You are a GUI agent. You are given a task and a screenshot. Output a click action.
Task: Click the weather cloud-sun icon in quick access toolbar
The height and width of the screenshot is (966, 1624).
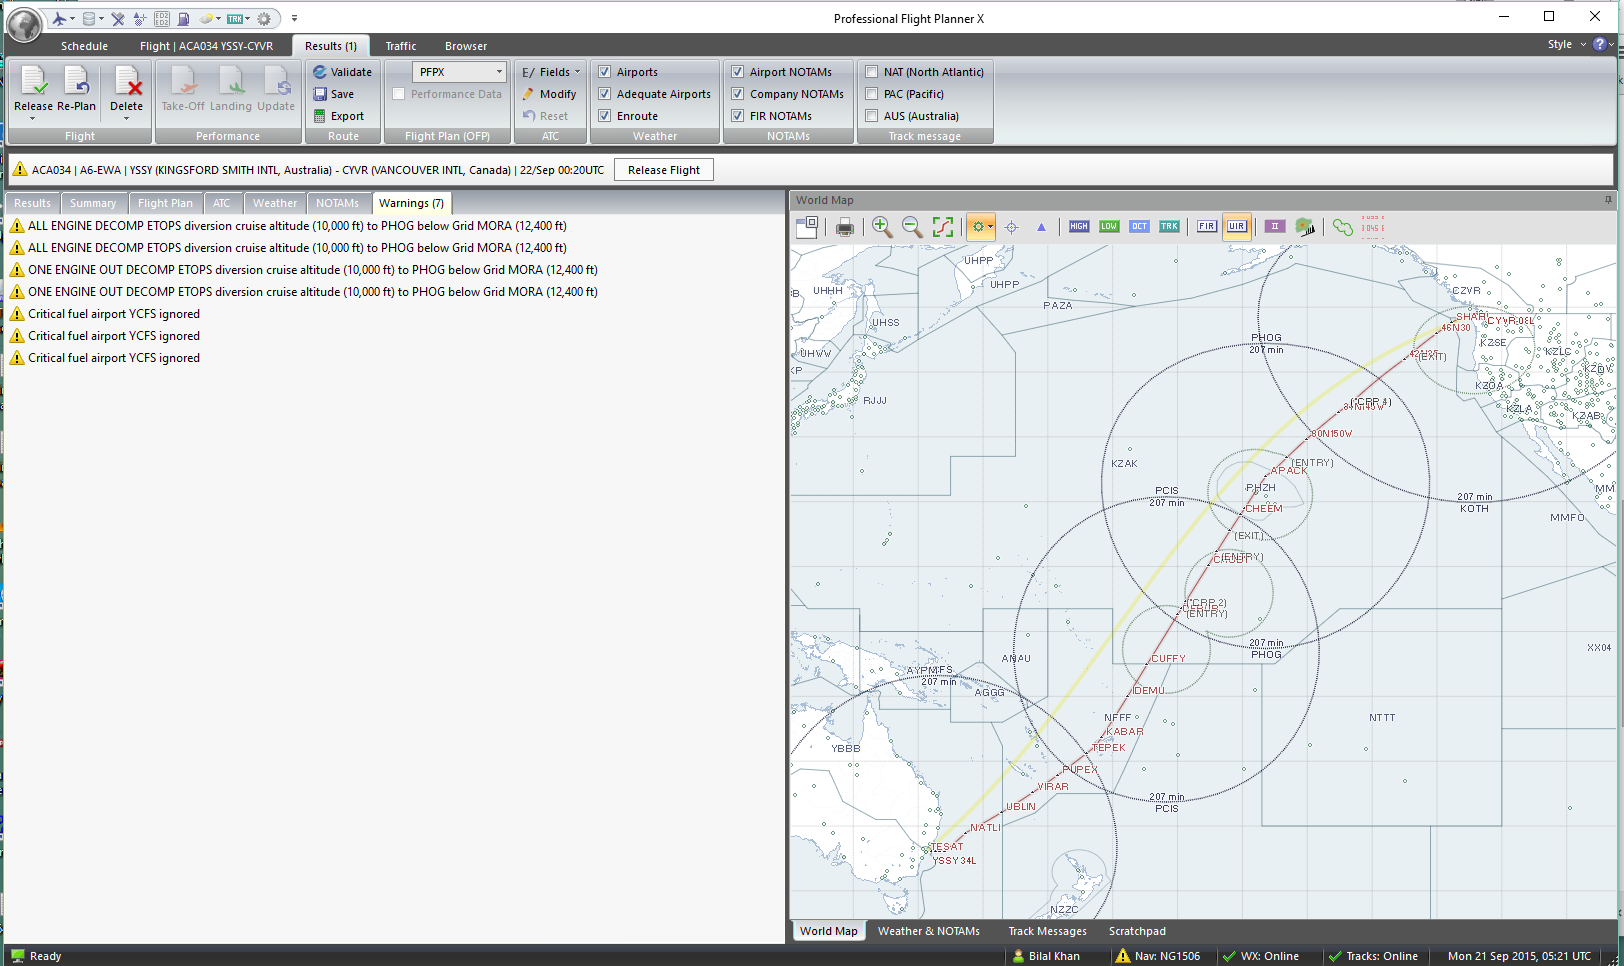206,18
